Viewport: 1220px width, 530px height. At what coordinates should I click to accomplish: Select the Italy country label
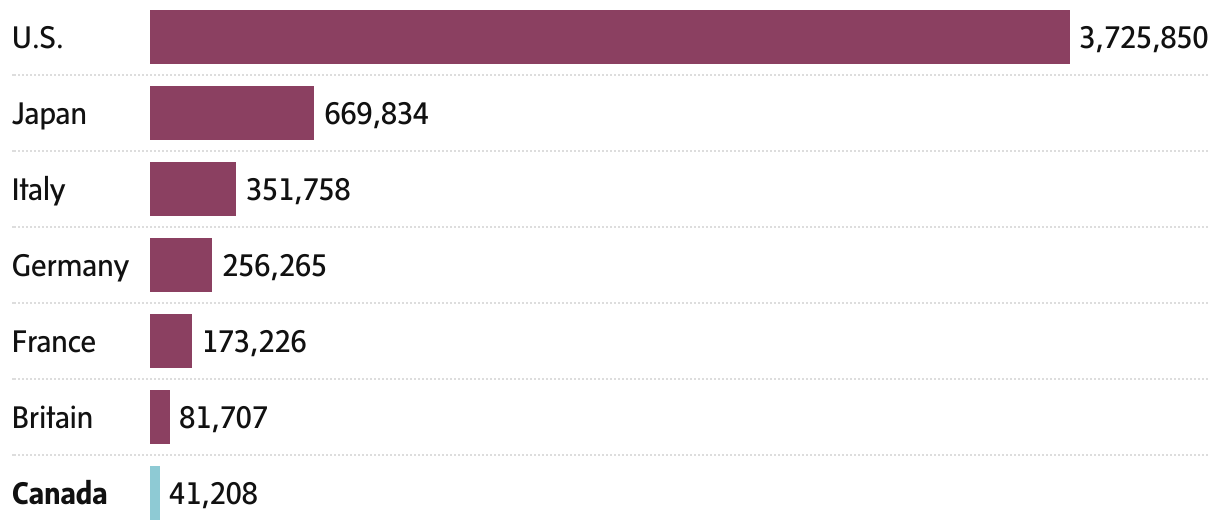click(38, 190)
